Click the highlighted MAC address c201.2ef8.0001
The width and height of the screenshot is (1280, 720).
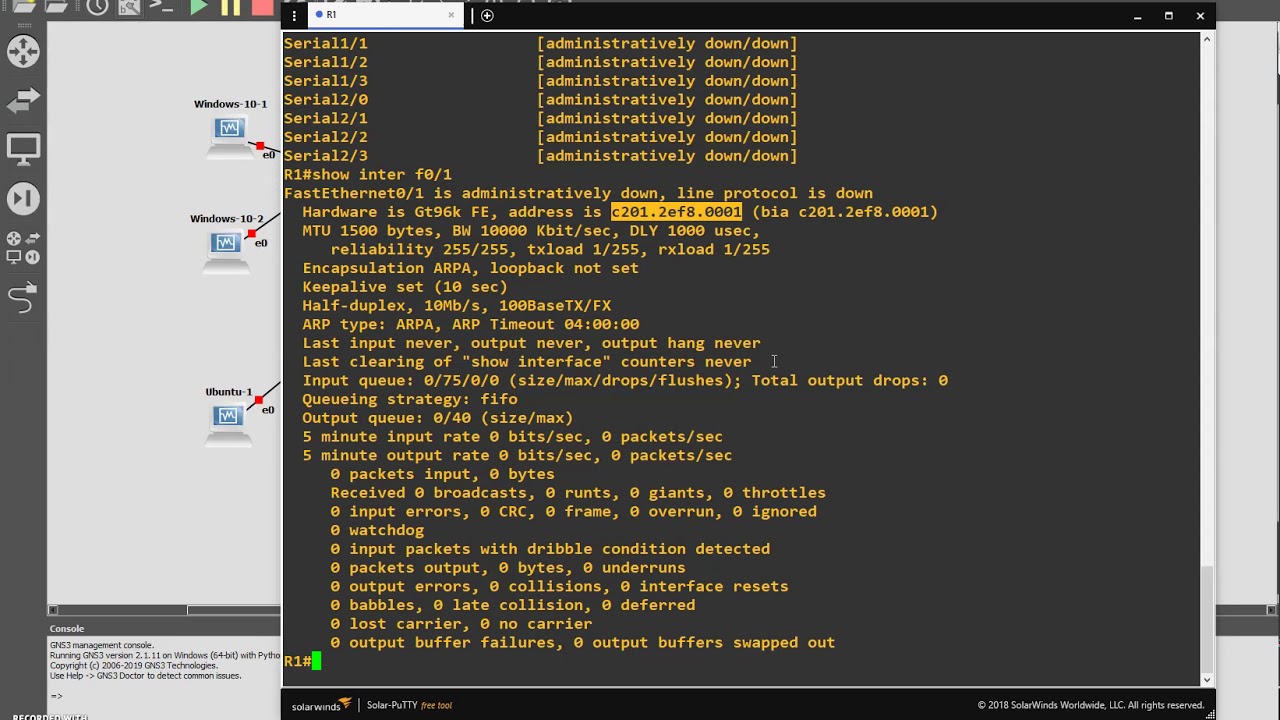[676, 212]
